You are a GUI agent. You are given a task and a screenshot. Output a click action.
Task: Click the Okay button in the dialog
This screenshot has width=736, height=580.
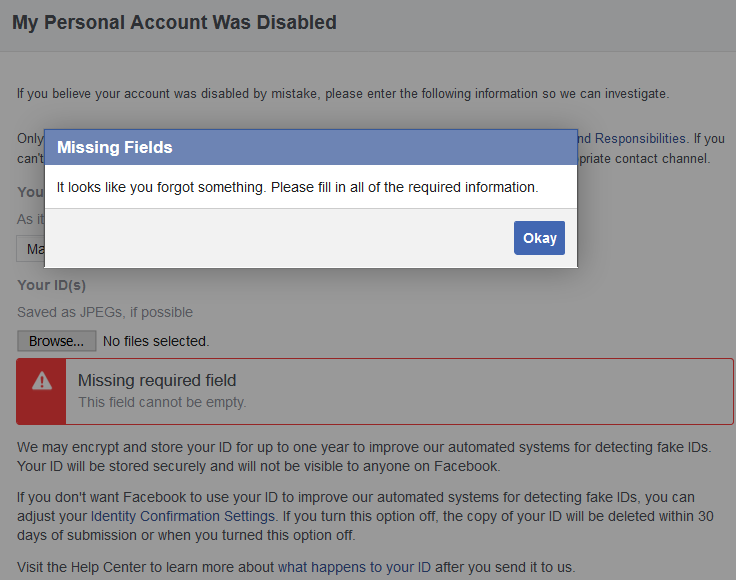pos(539,238)
